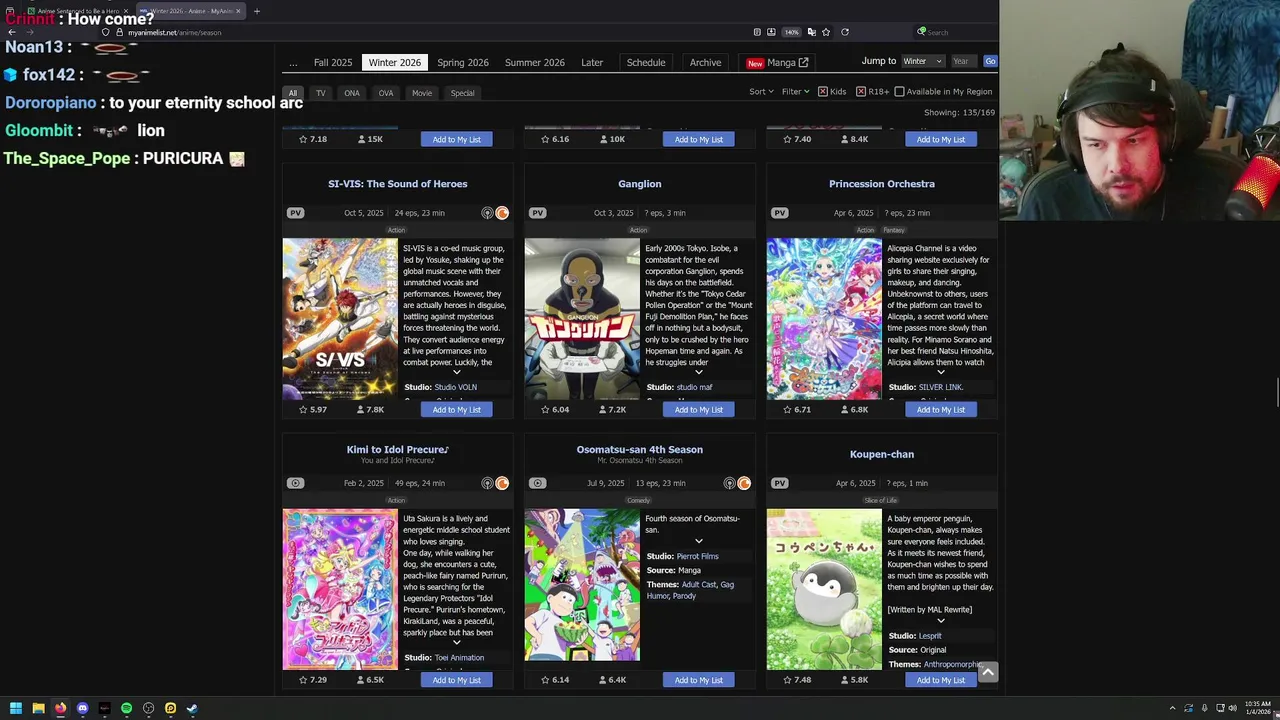
Task: Click the 140% zoom level indicator
Action: (x=791, y=32)
